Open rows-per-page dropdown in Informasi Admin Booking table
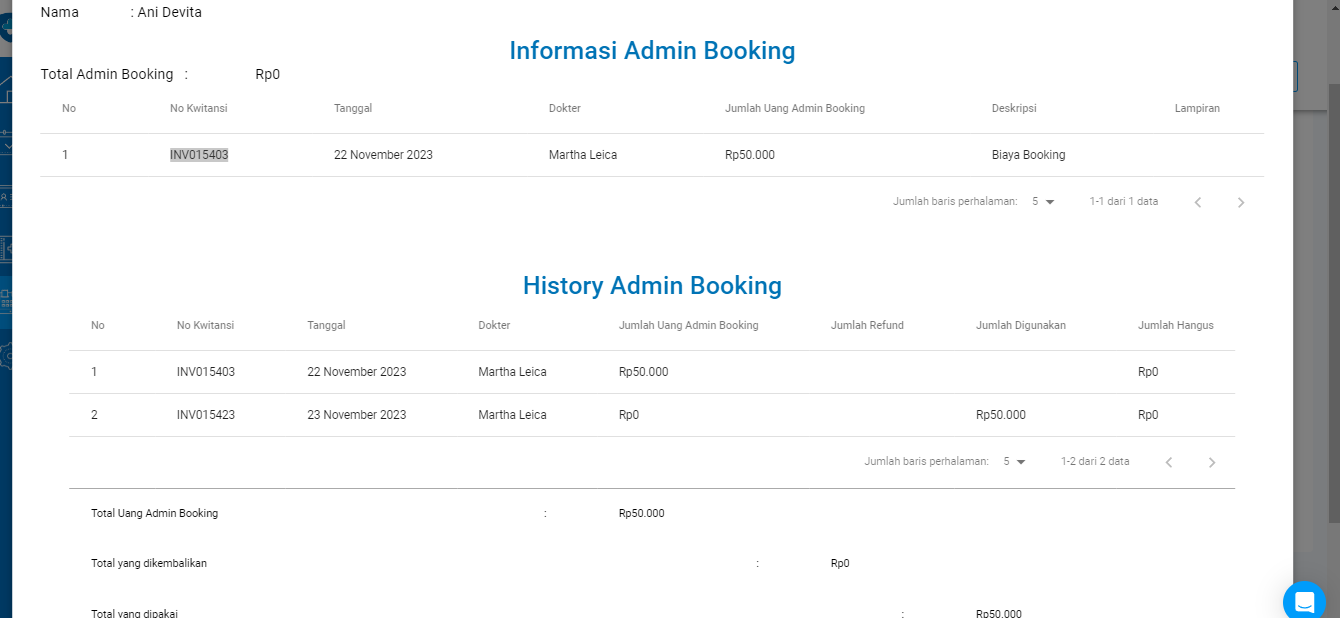 [1044, 202]
